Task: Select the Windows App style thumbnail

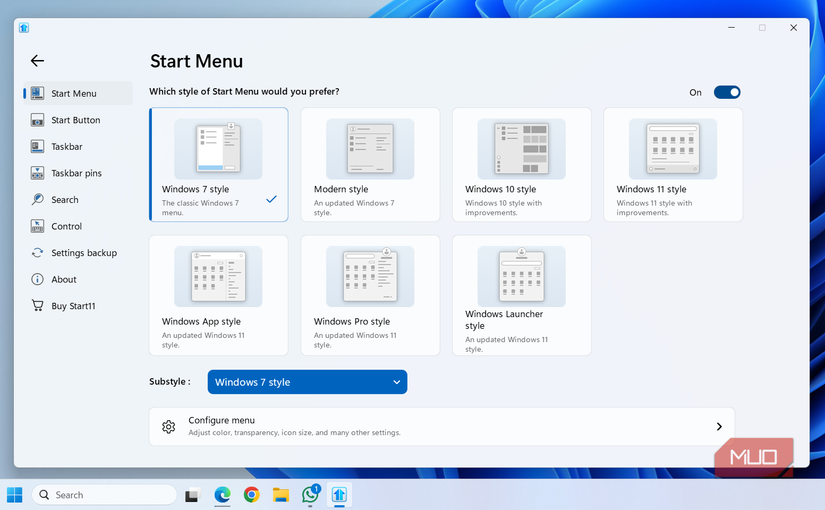Action: (218, 276)
